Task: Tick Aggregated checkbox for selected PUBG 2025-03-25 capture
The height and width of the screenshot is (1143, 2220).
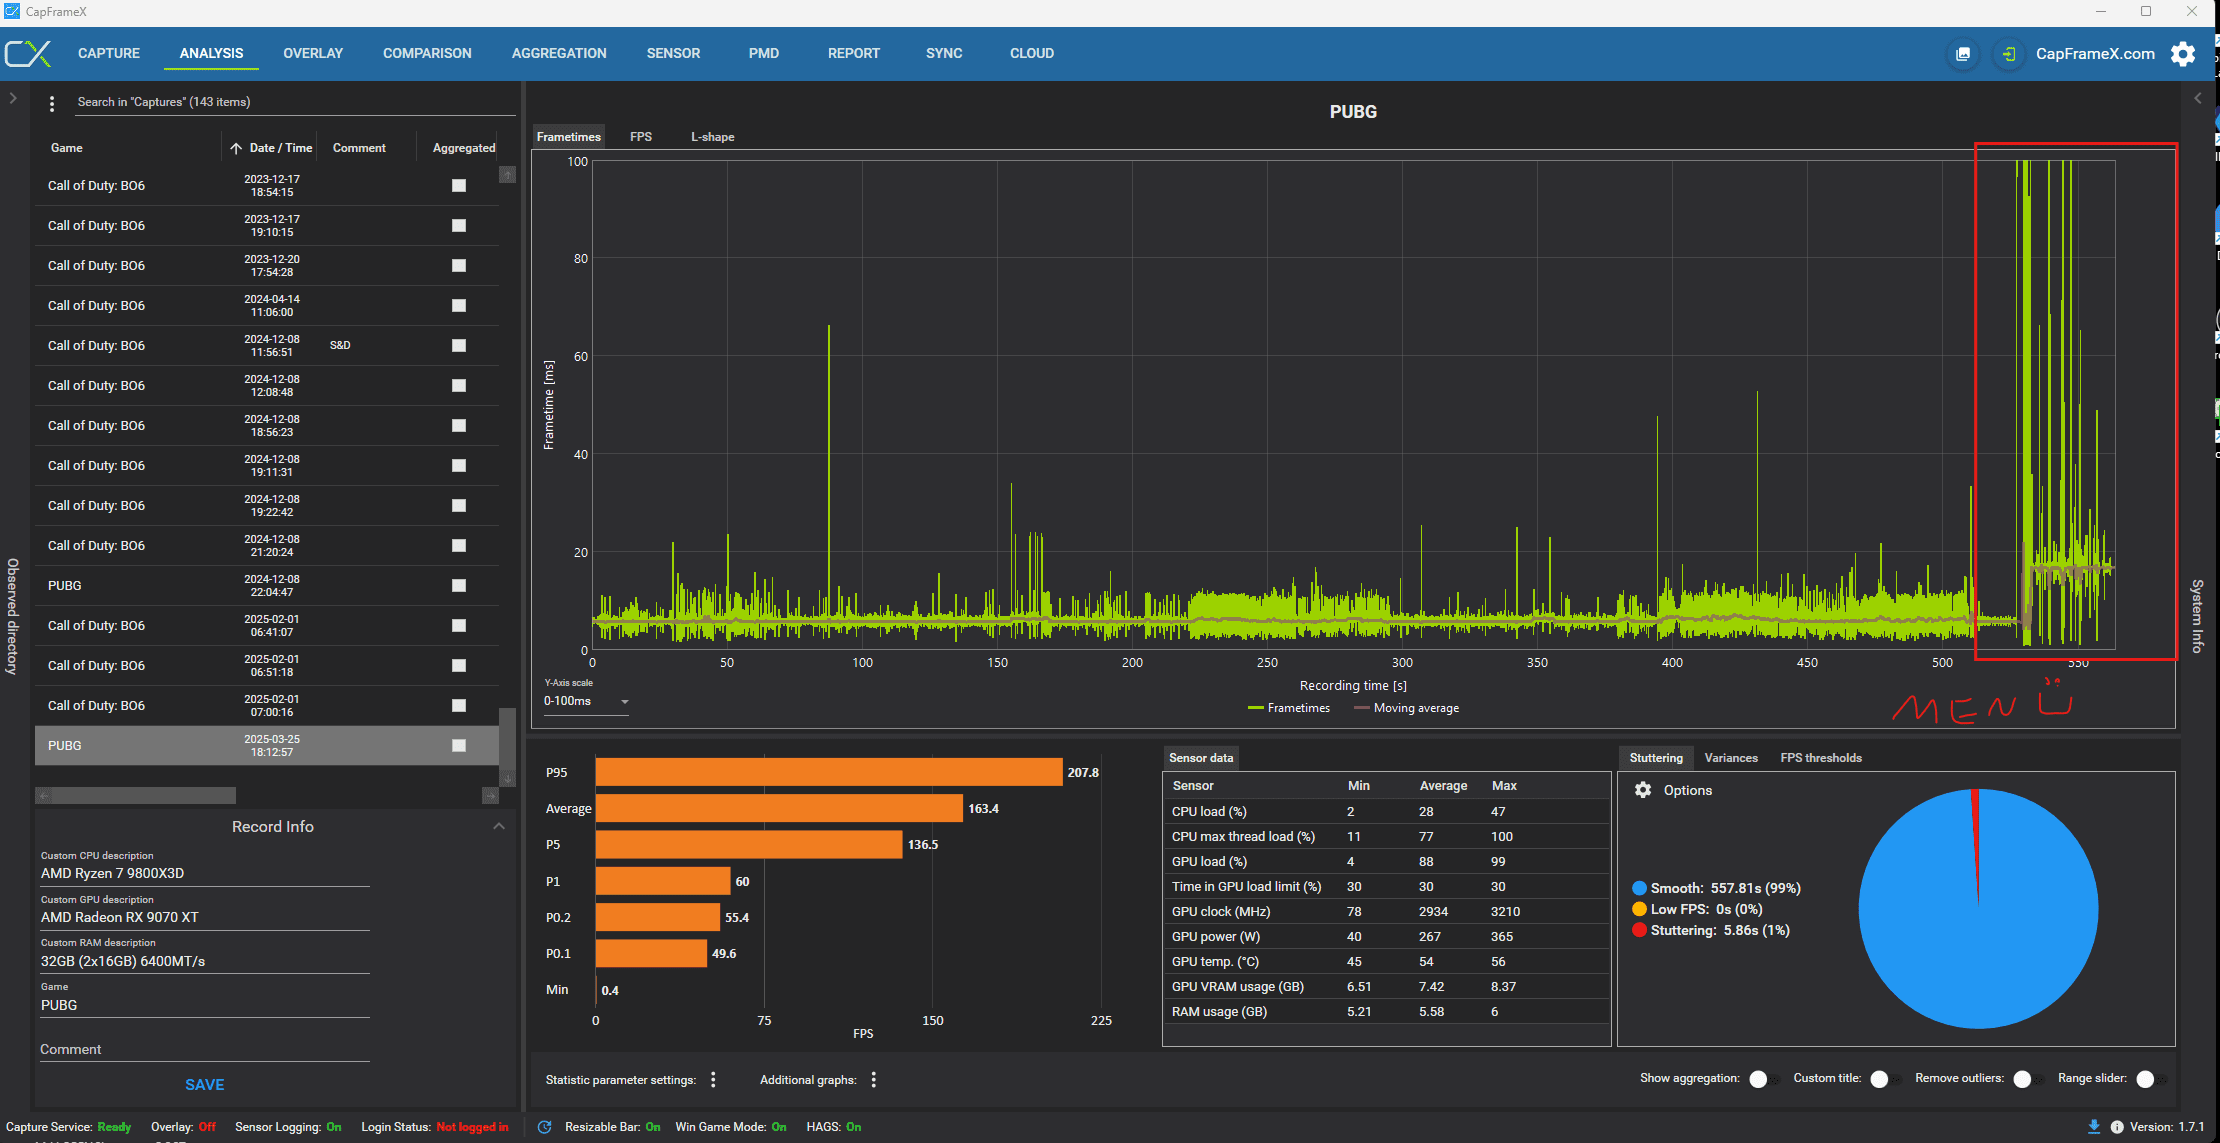Action: [459, 745]
